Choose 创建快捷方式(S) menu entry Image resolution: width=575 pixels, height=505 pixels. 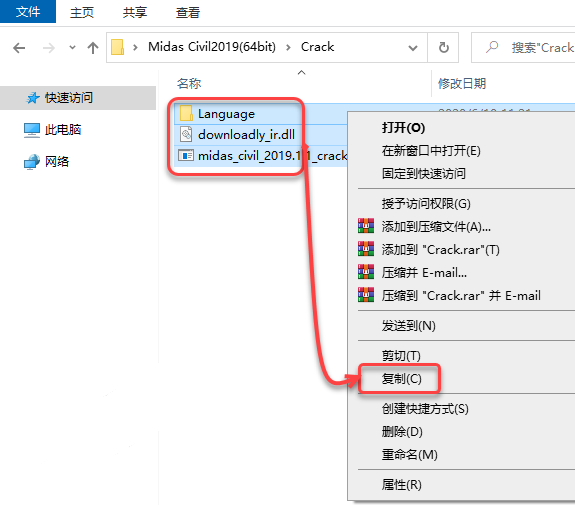pos(461,409)
